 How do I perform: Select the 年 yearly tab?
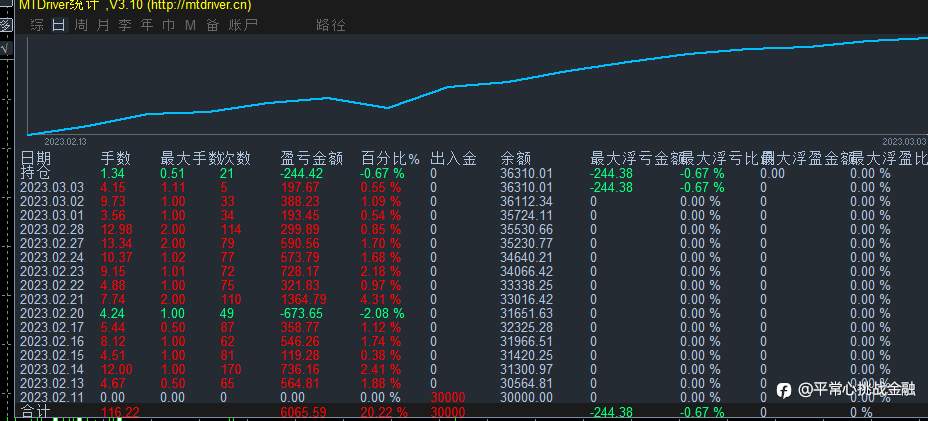pos(147,25)
